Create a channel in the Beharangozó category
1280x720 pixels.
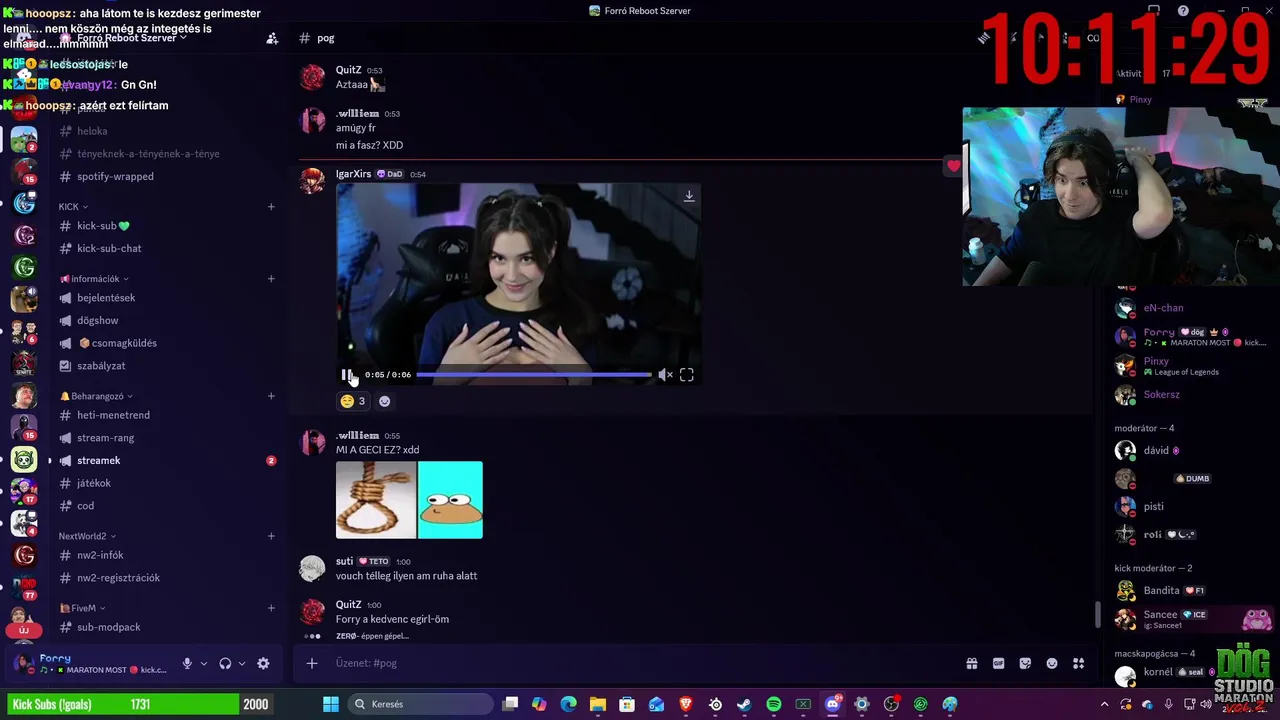271,396
